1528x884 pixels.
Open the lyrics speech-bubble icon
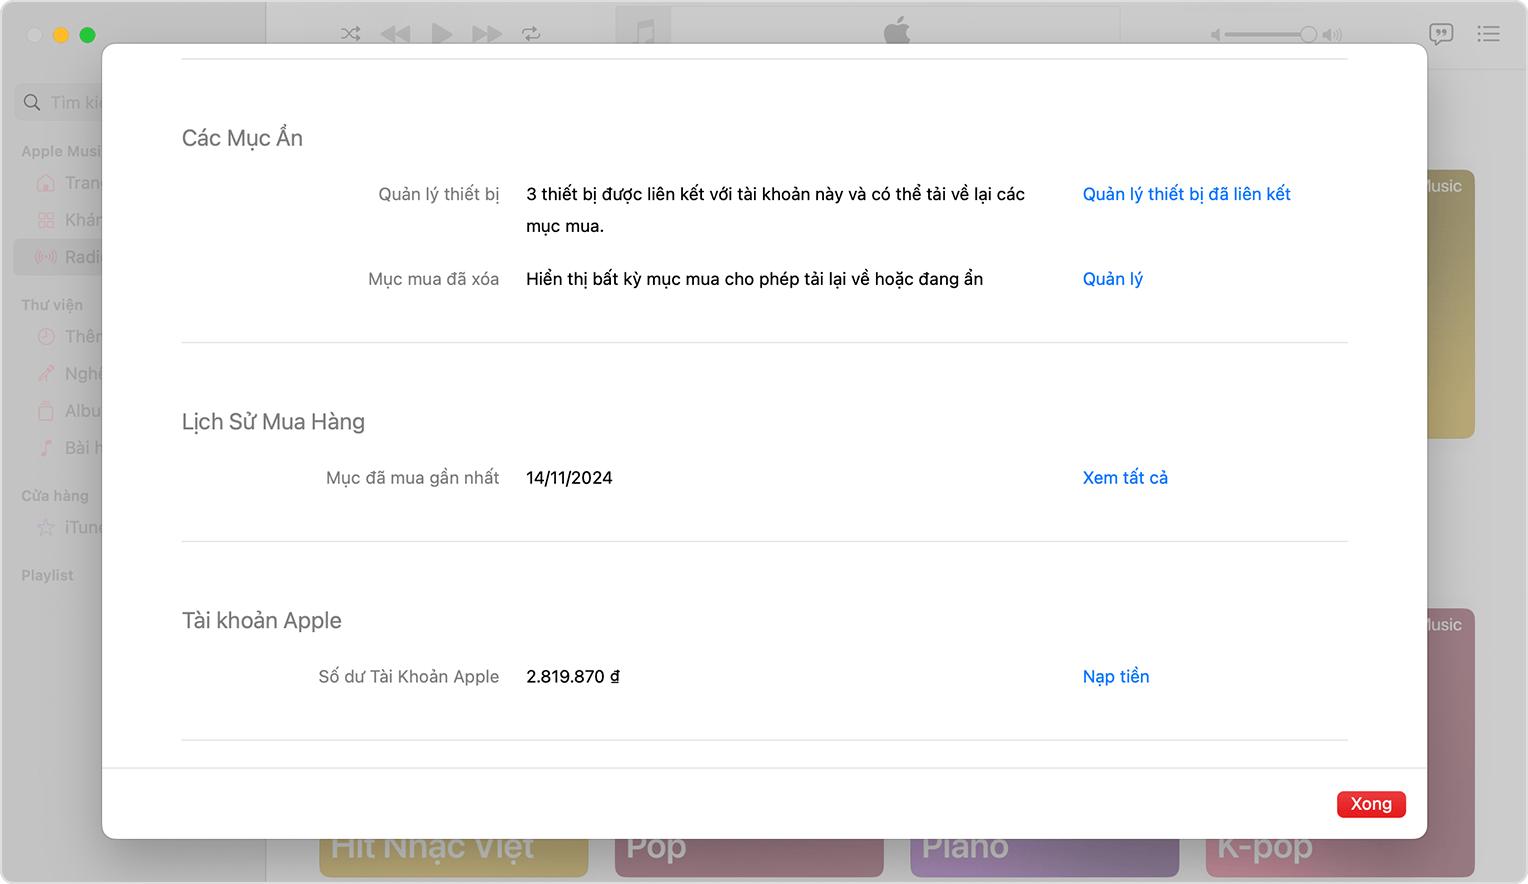(1441, 34)
